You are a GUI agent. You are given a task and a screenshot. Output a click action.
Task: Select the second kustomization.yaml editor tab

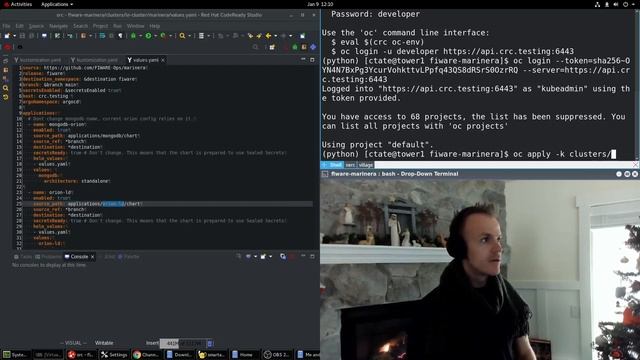[94, 60]
